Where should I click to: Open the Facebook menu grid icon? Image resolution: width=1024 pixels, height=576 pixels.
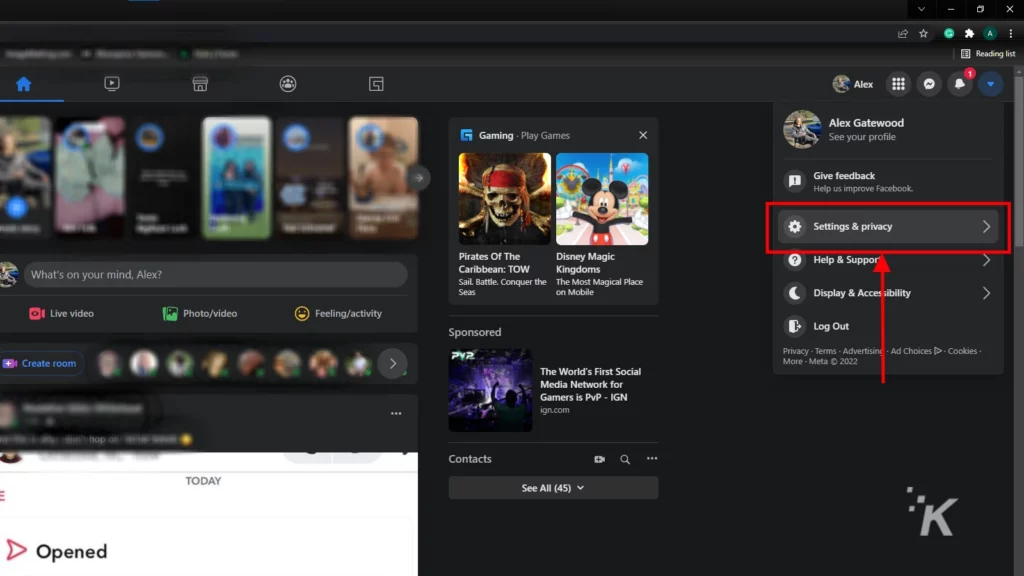click(899, 84)
